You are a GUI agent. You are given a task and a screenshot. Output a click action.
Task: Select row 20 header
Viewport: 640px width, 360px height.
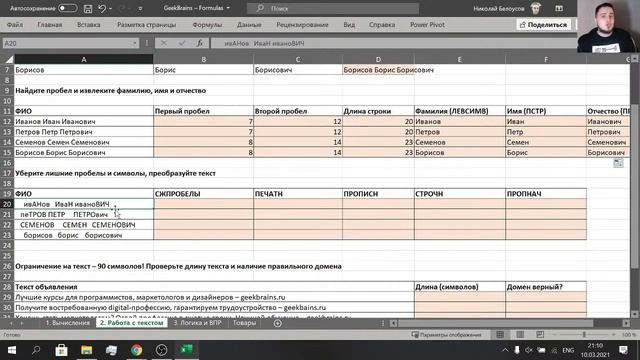point(7,204)
